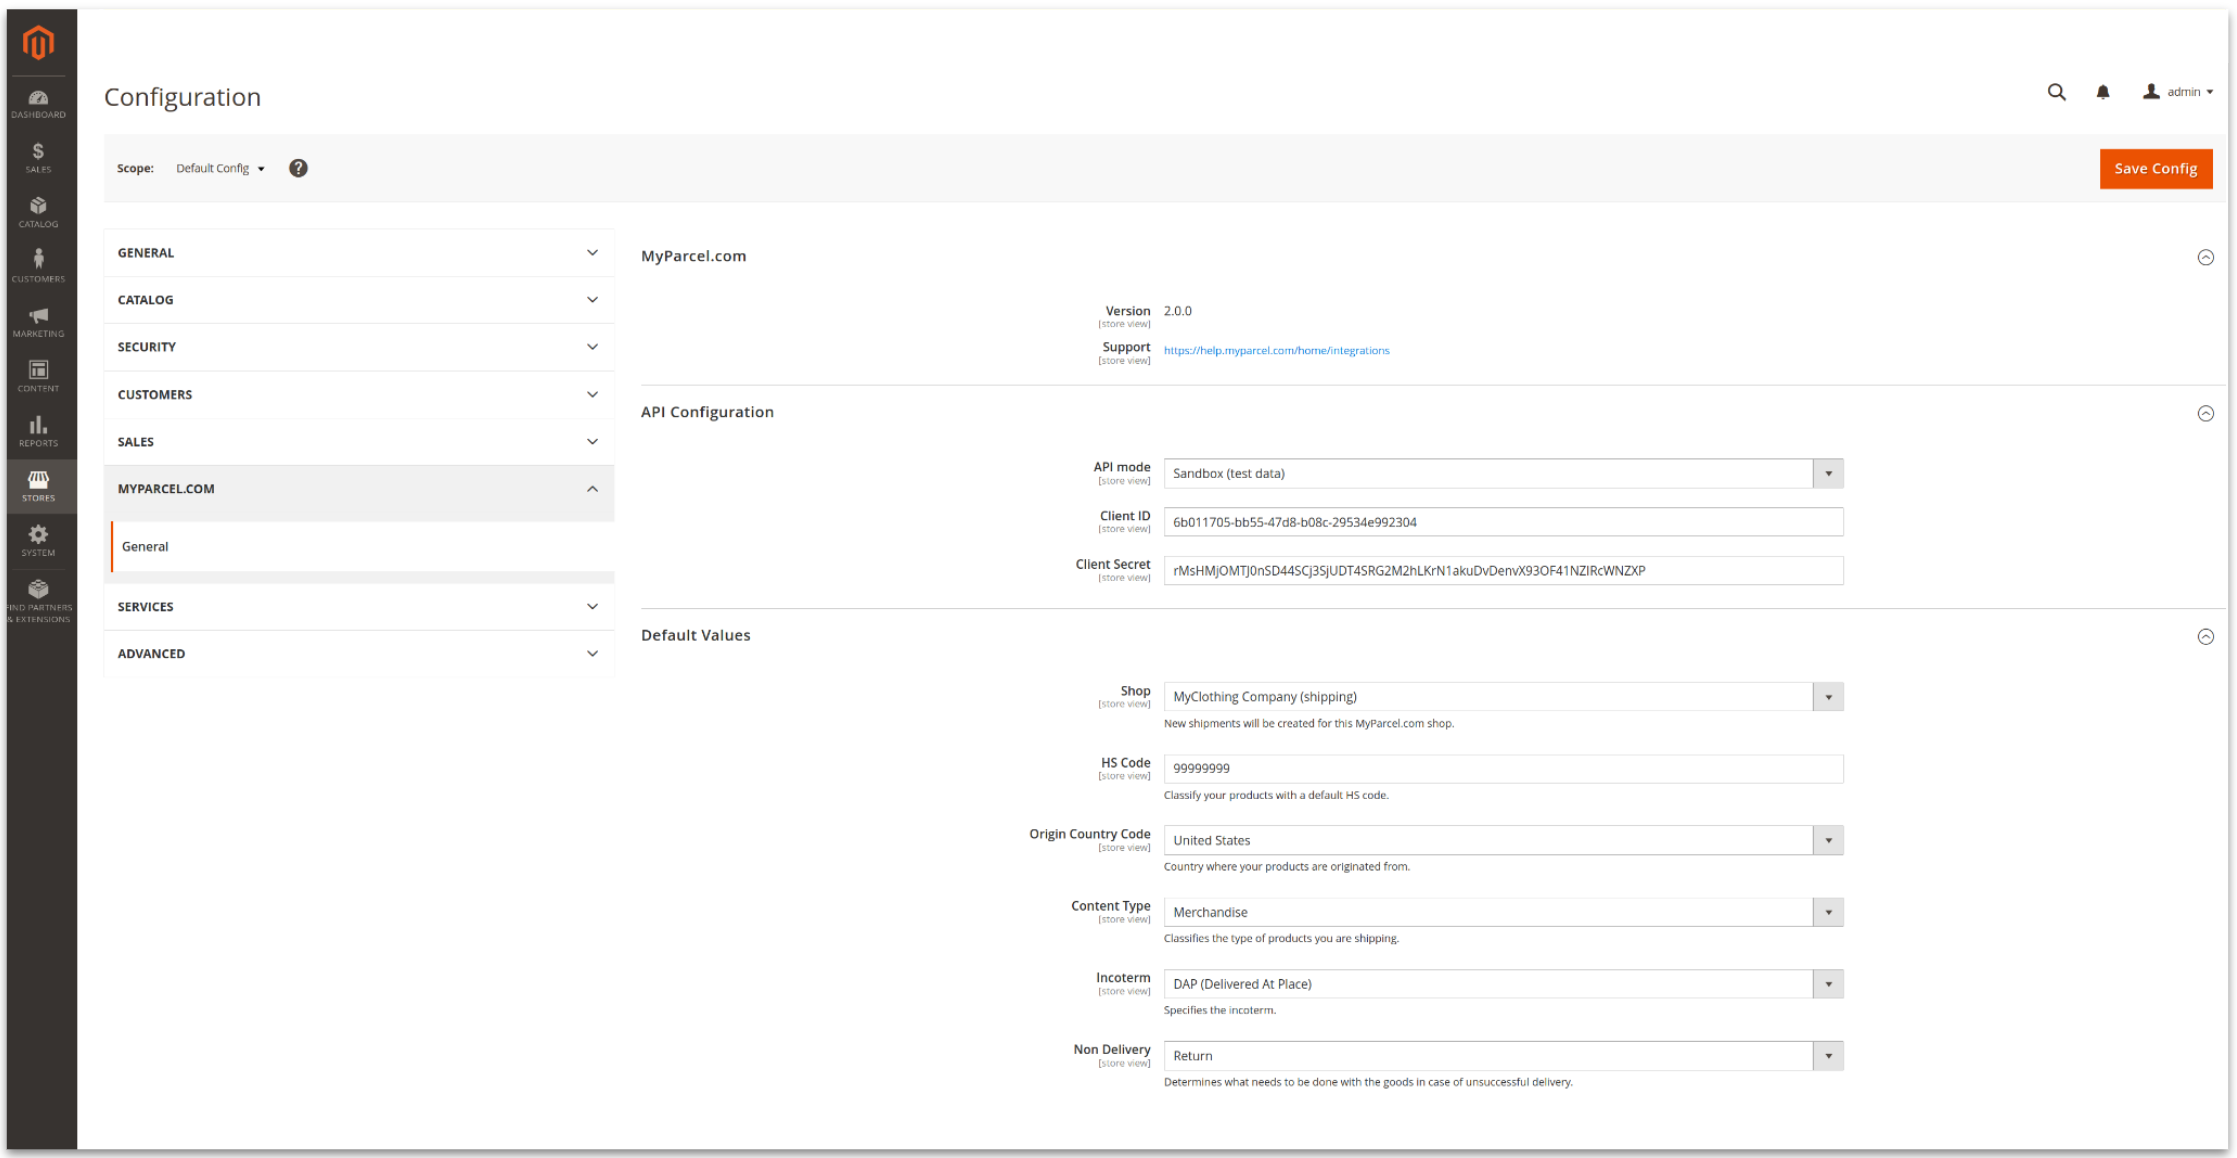Viewport: 2237px width, 1158px height.
Task: Expand the ADVANCED configuration section
Action: (357, 653)
